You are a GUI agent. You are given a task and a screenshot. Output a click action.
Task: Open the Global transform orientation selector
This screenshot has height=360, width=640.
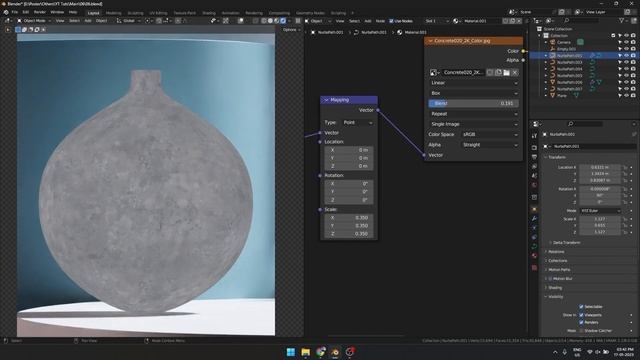[128, 21]
